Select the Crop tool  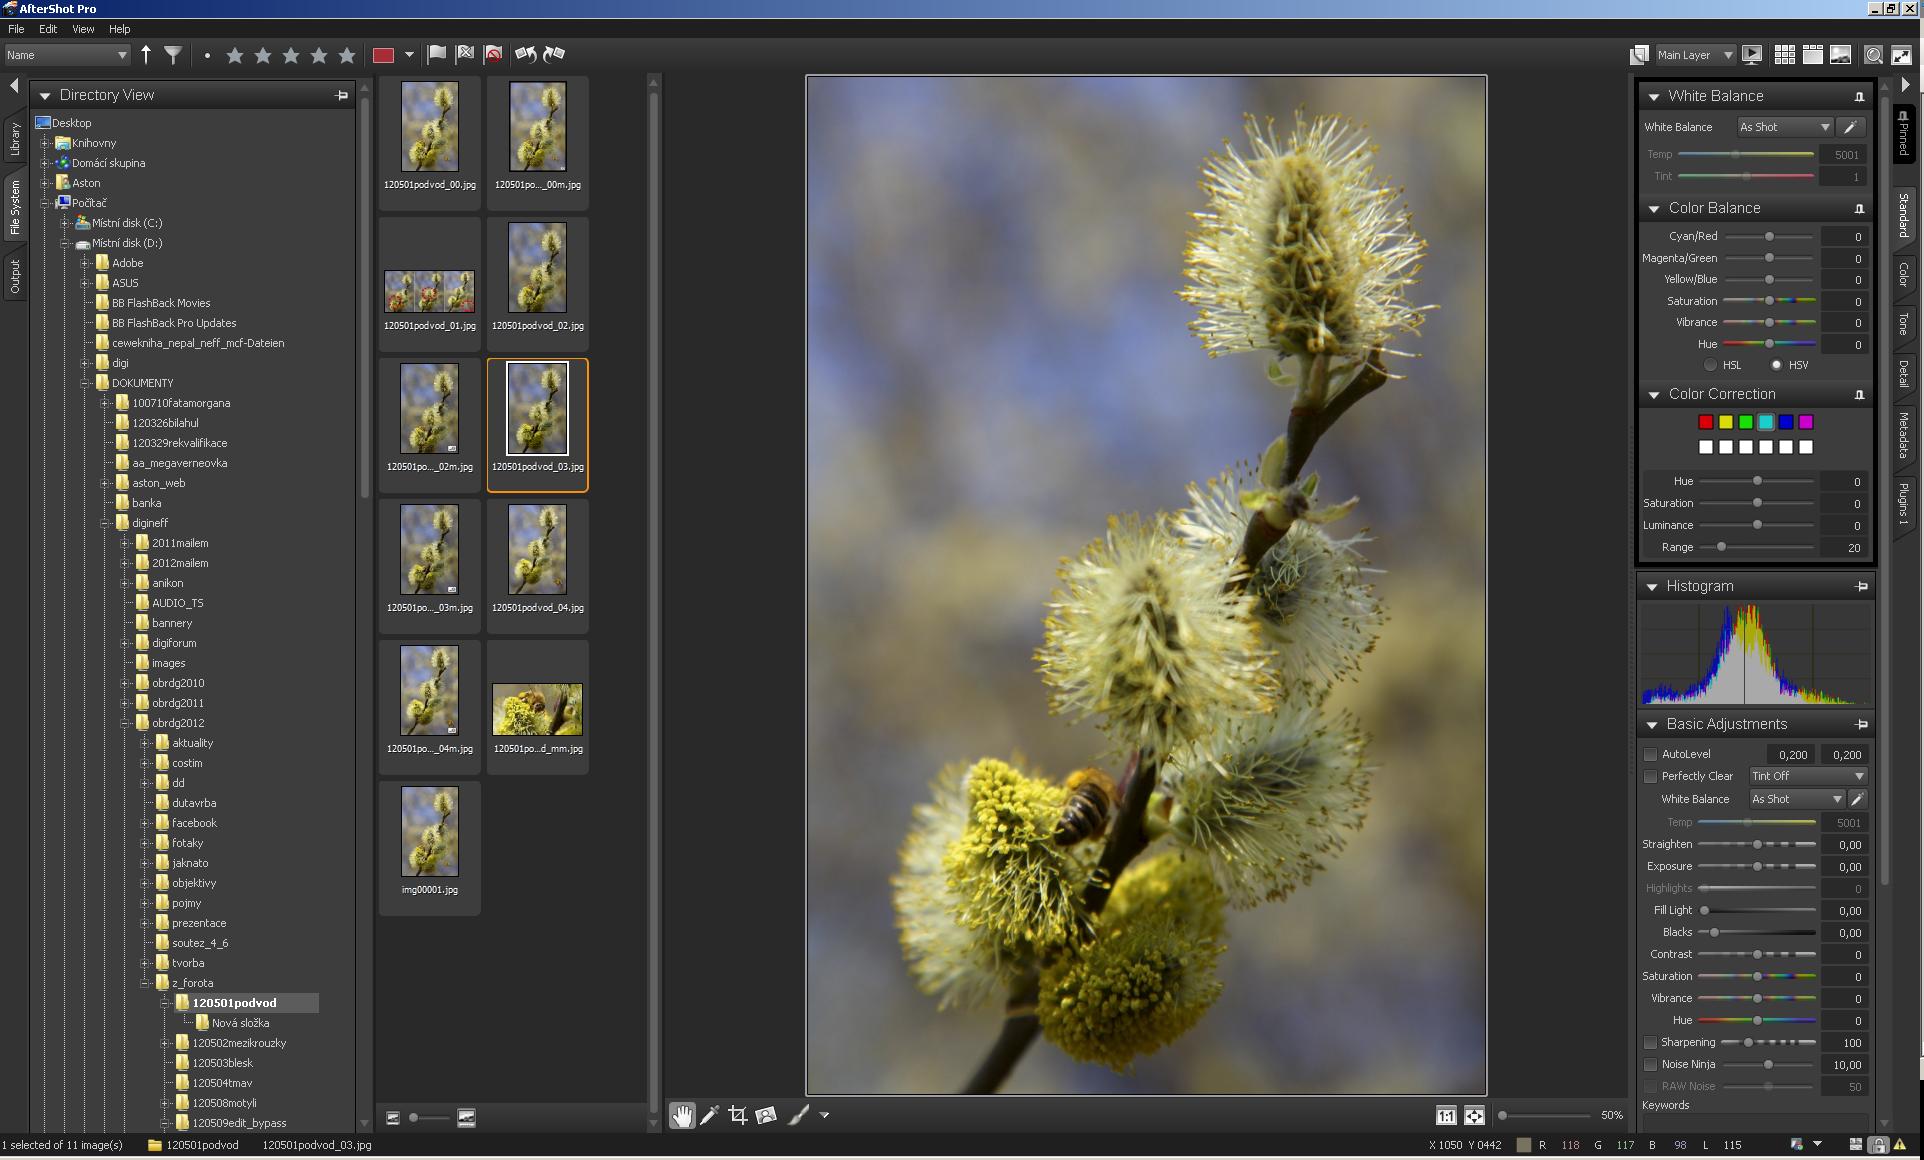[x=738, y=1115]
